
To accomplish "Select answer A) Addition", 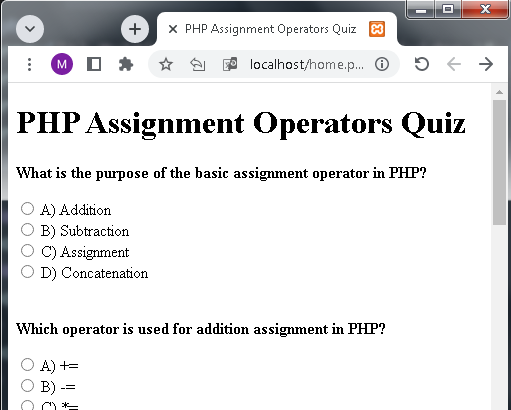I will (x=27, y=209).
